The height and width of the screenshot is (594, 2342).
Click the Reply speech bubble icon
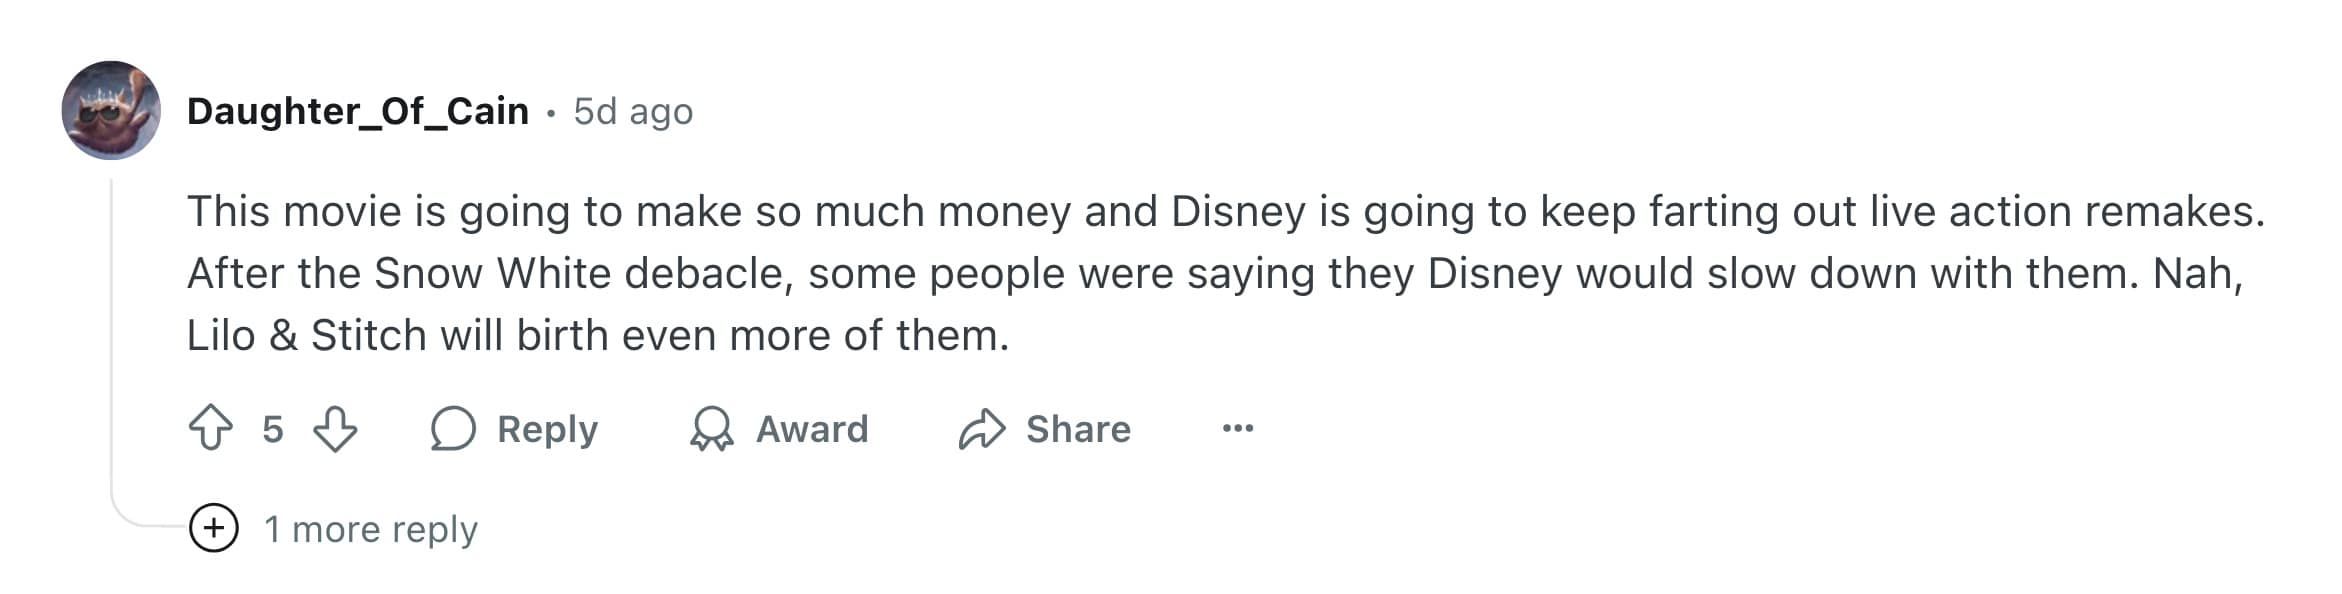[x=453, y=430]
